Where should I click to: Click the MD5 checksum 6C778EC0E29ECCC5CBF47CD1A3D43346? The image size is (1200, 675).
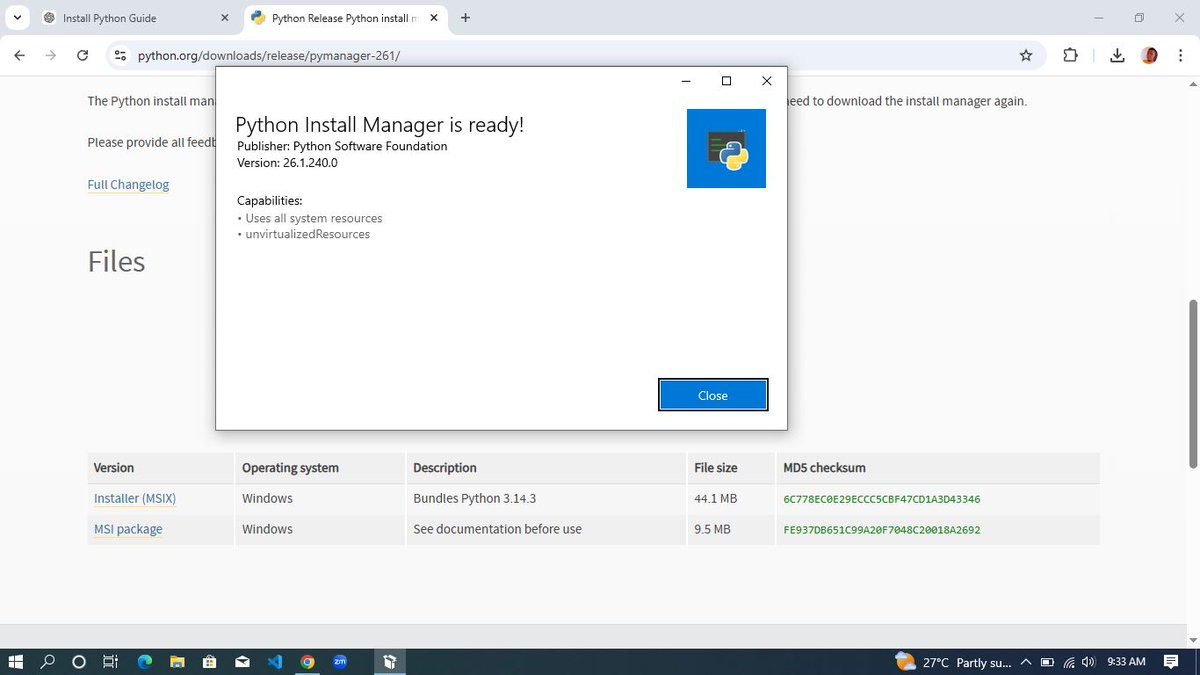(881, 499)
